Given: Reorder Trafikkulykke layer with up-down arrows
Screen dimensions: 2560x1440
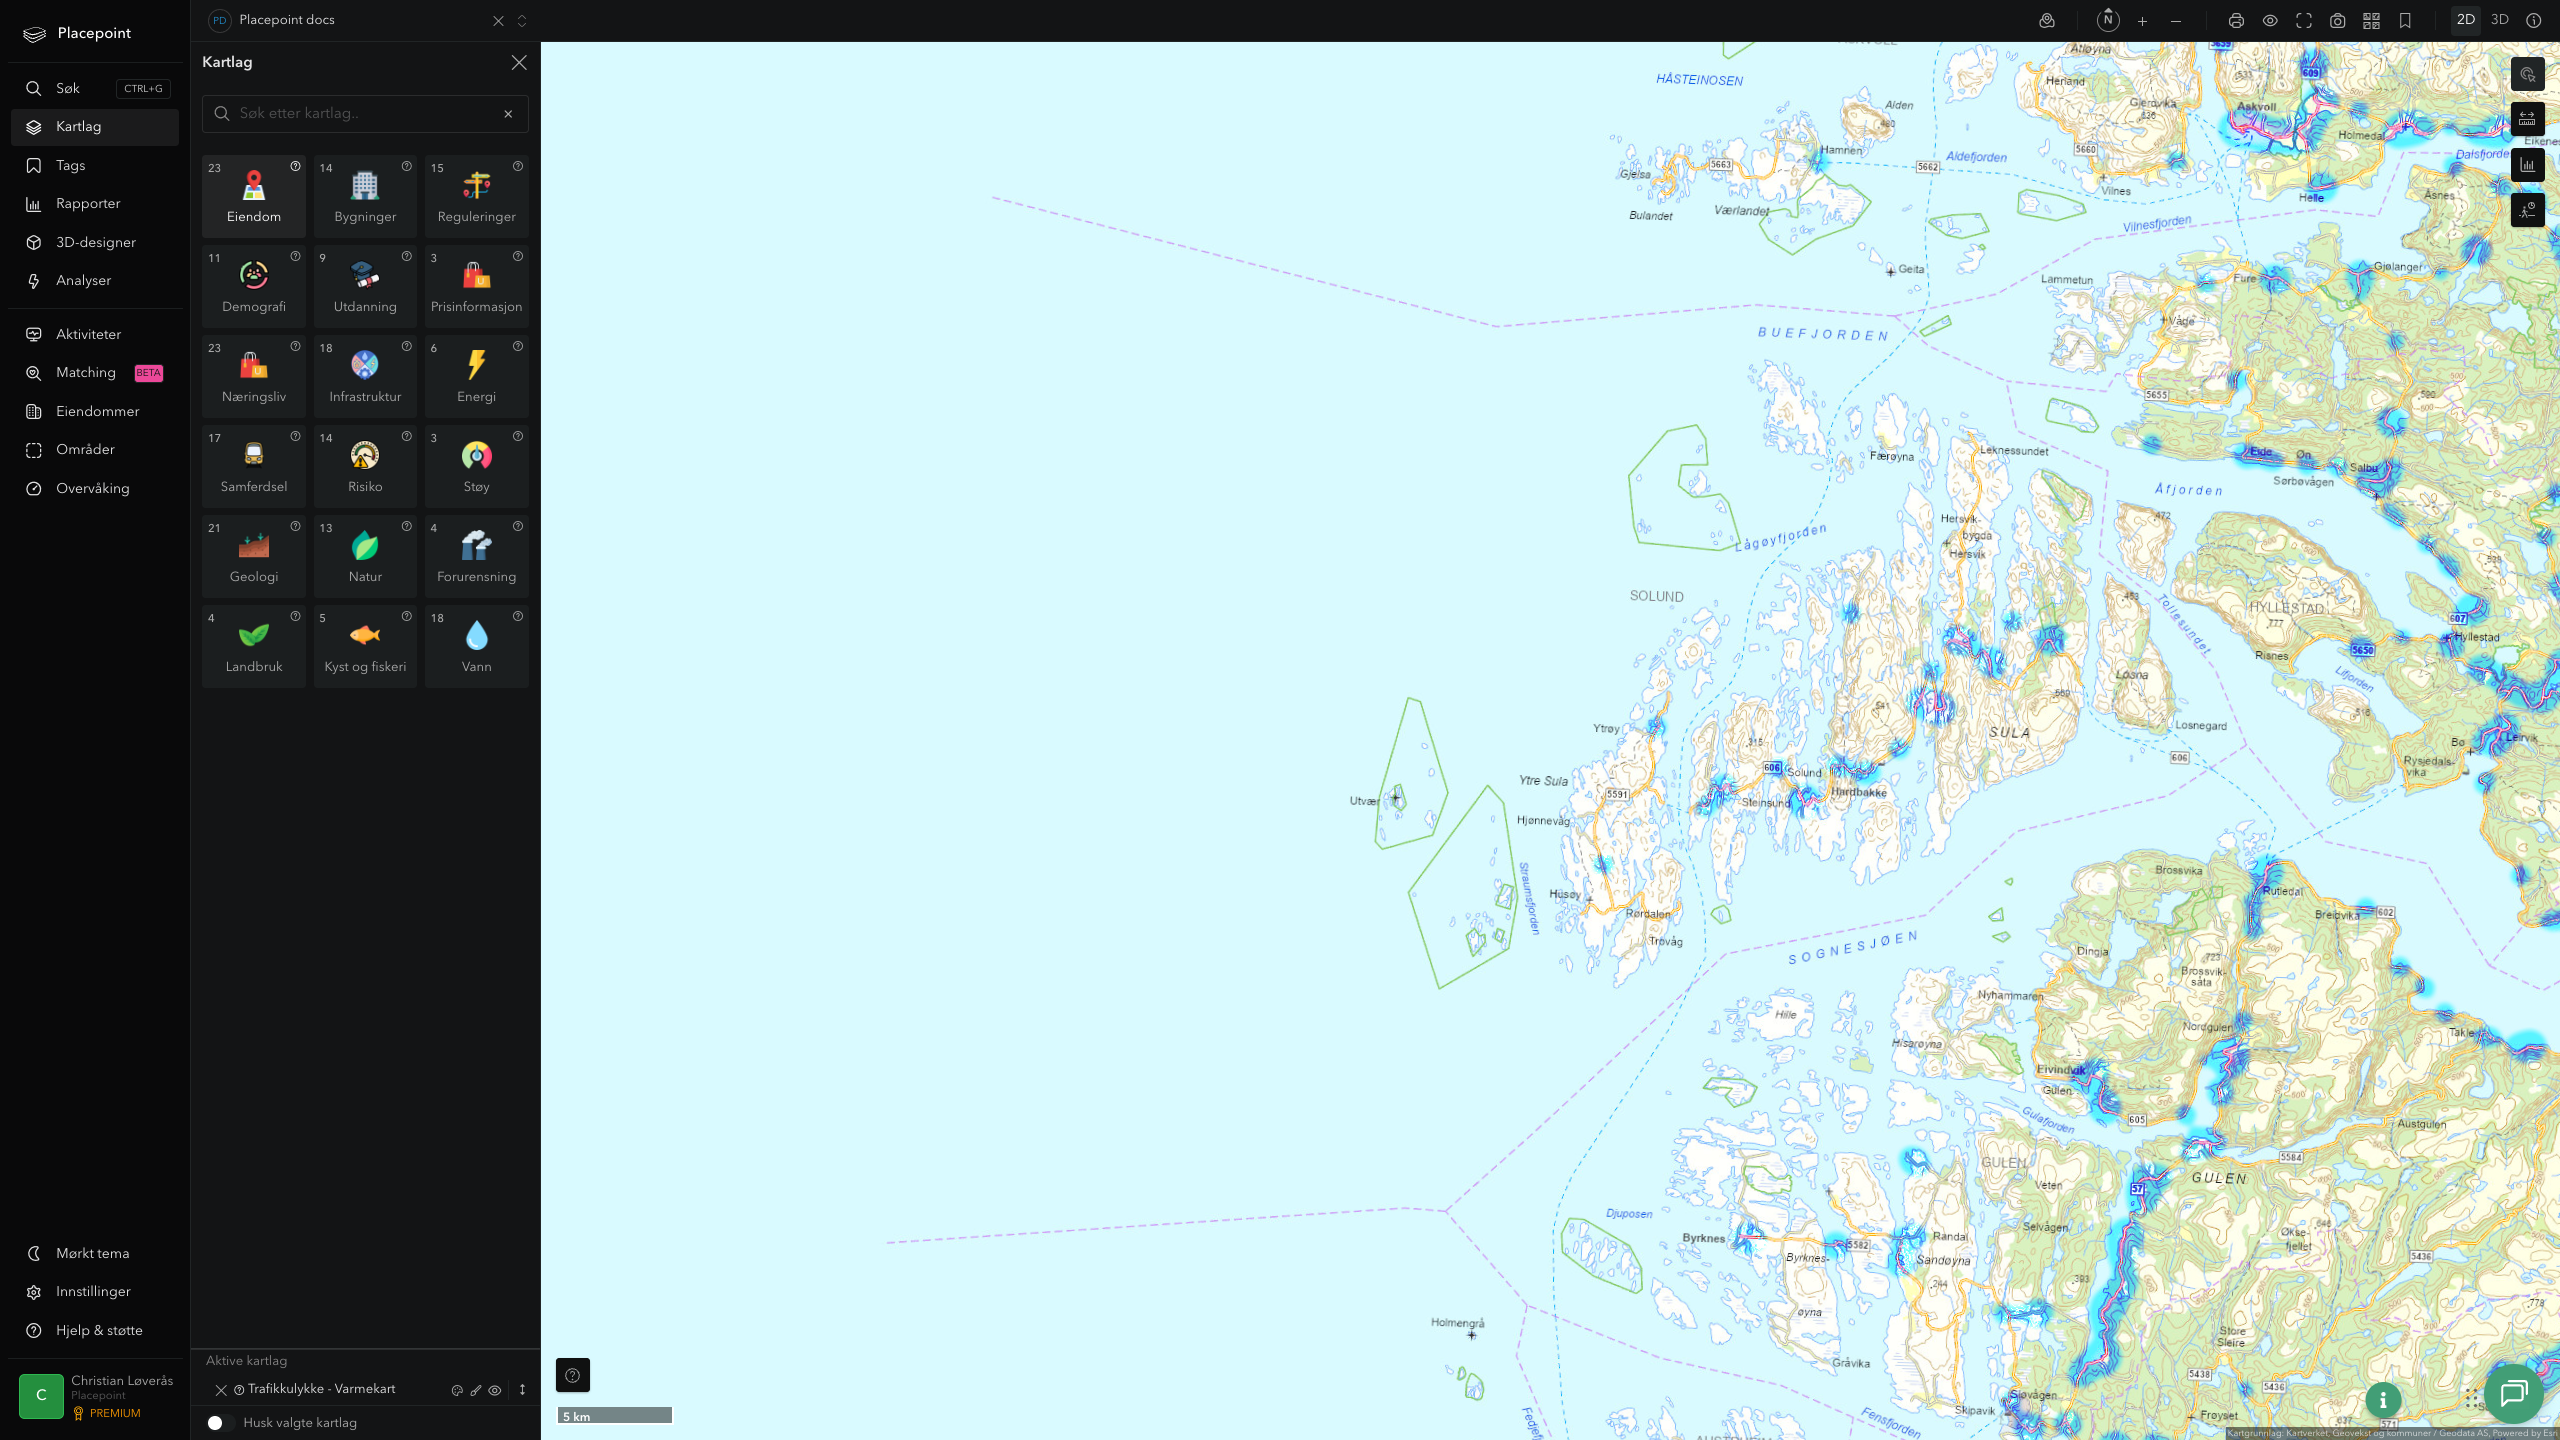Looking at the screenshot, I should 522,1390.
